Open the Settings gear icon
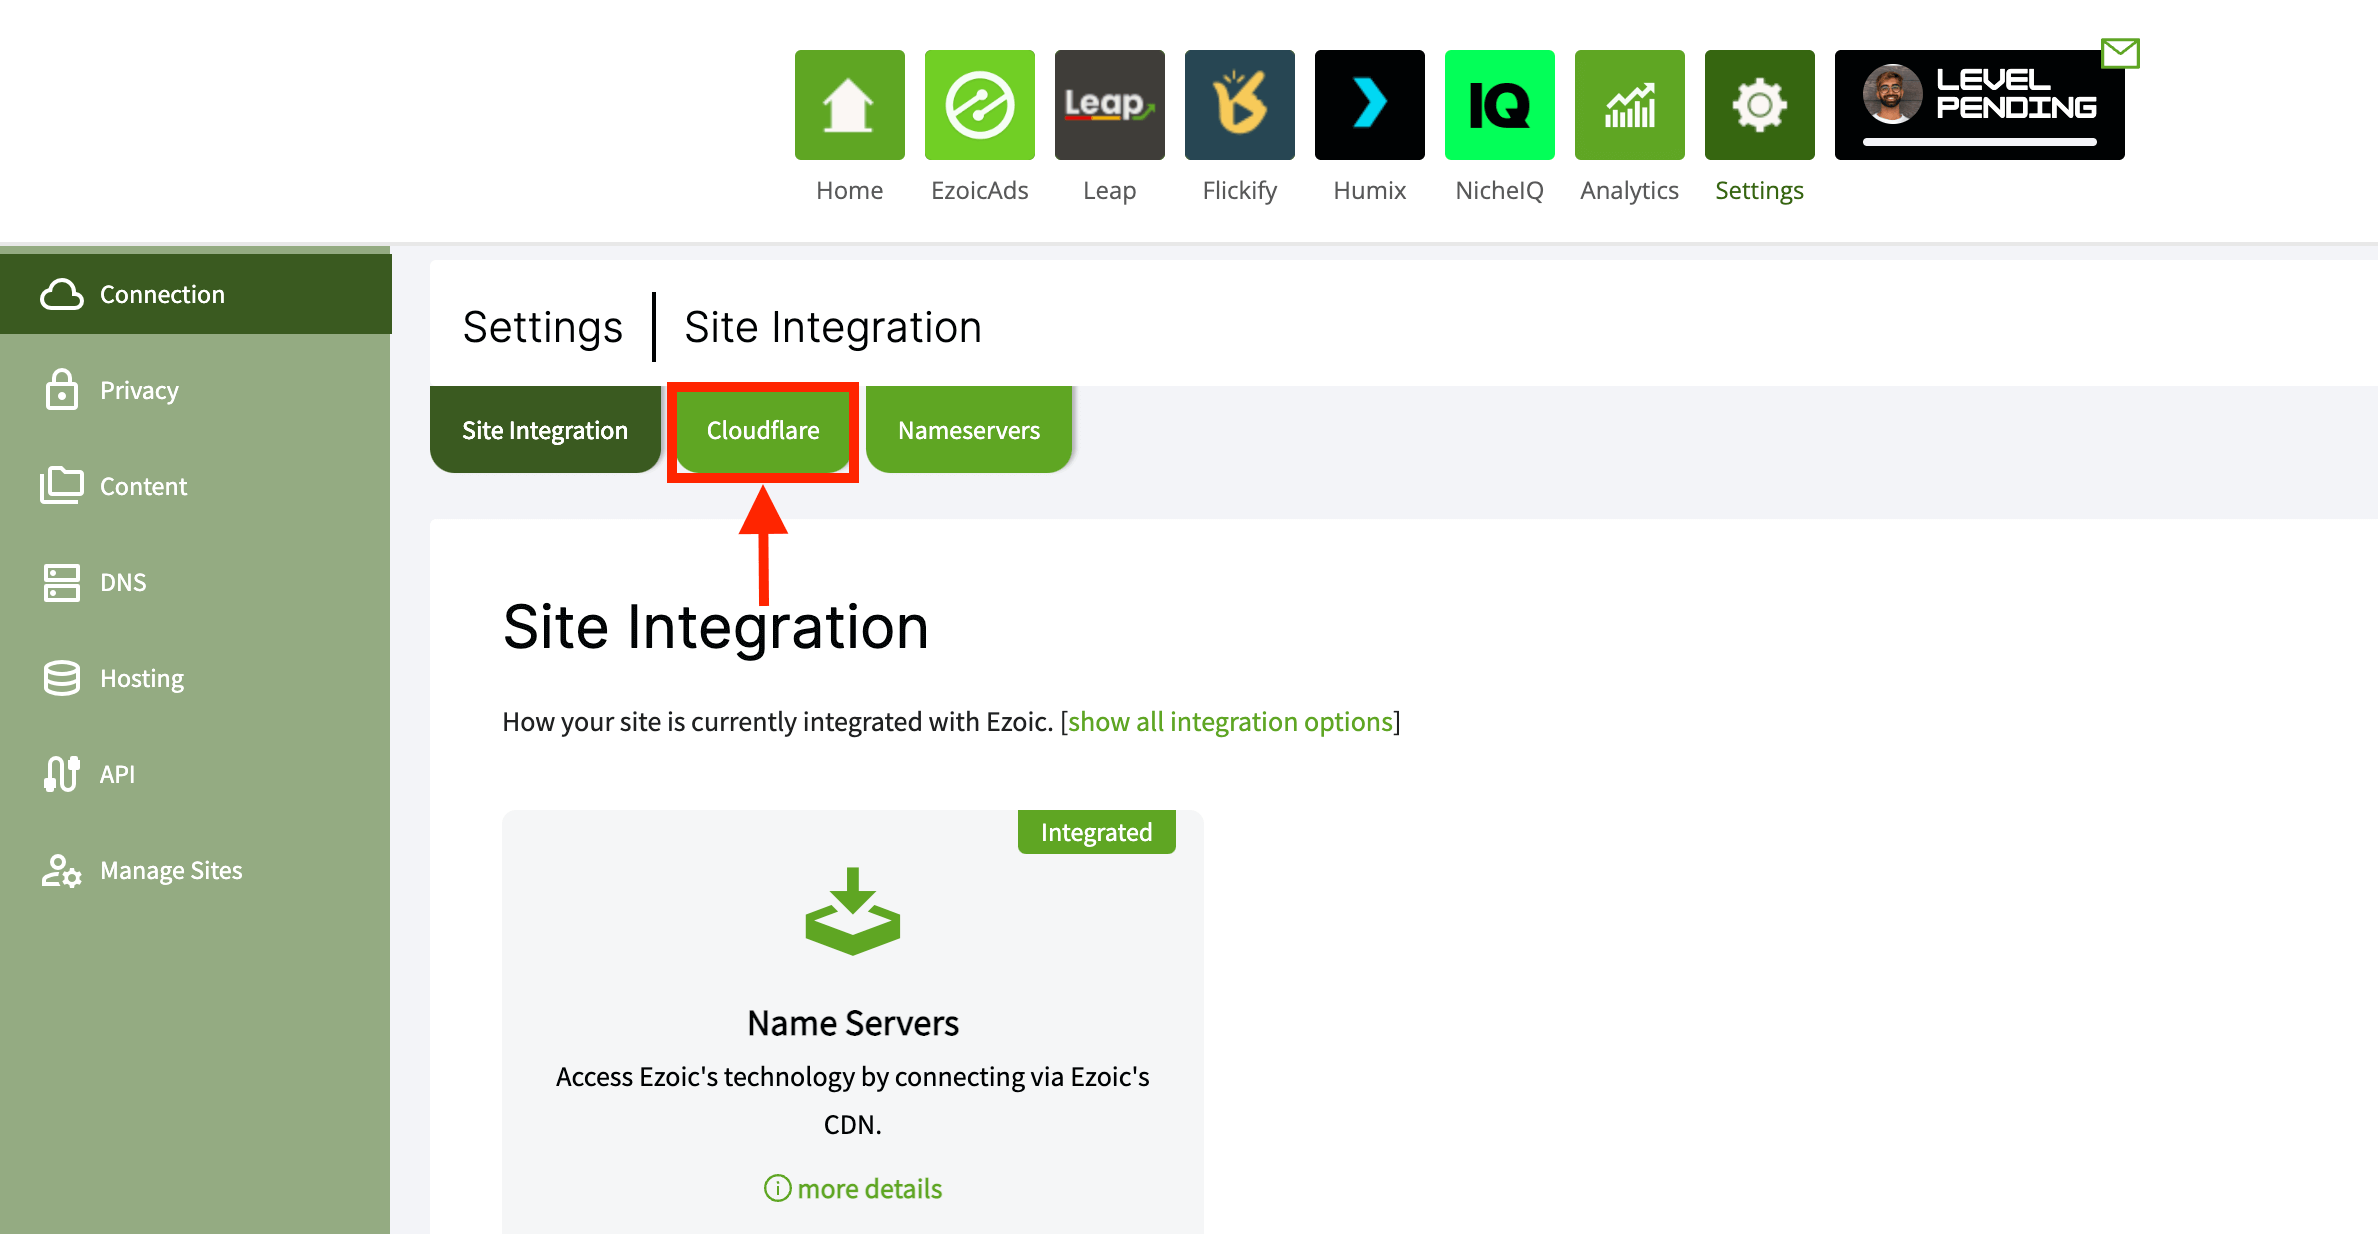The height and width of the screenshot is (1234, 2378). point(1759,105)
